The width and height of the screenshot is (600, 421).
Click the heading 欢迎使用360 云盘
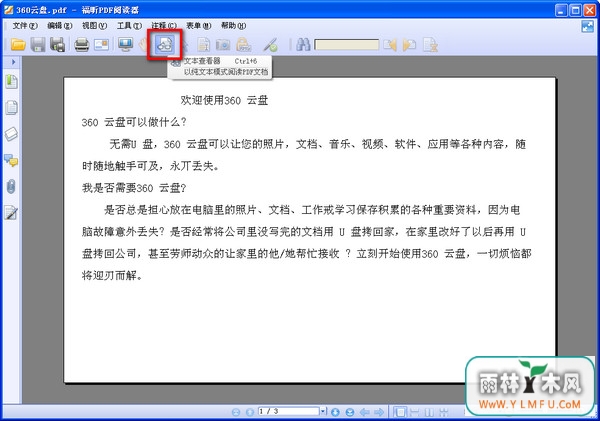coord(224,100)
